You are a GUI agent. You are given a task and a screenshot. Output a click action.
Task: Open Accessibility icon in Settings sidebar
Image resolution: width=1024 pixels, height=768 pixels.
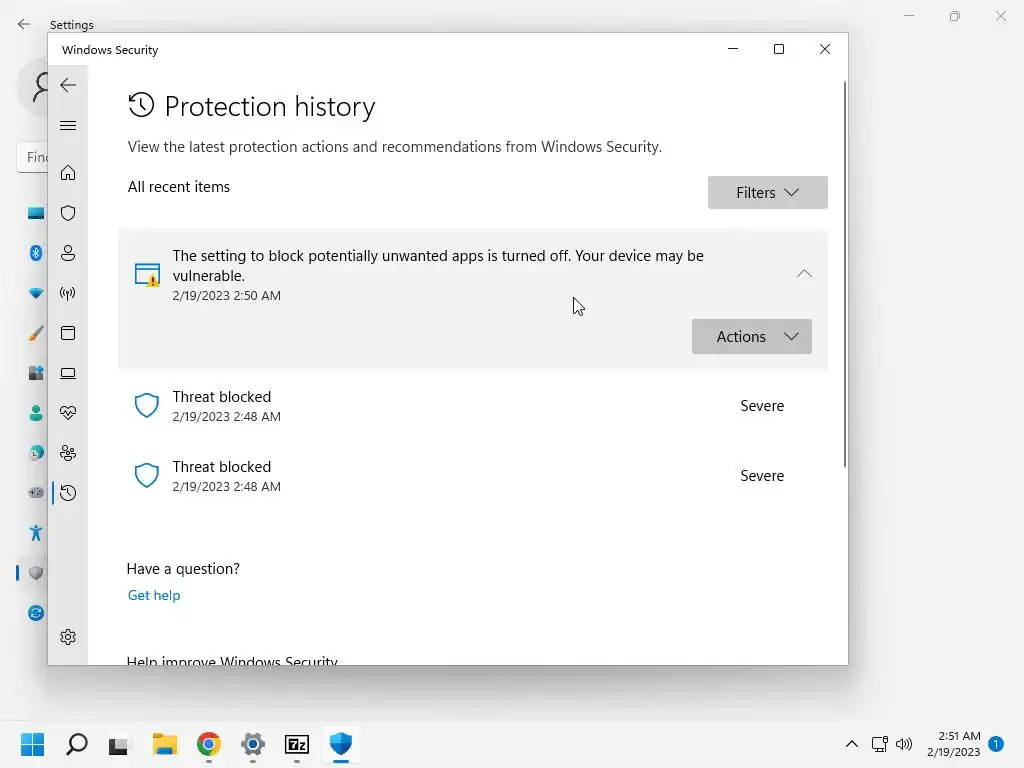tap(36, 533)
